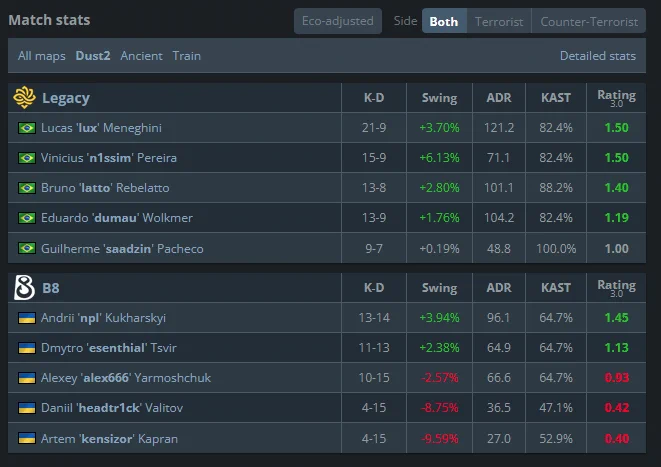Switch to the Dust2 map tab

pos(93,56)
